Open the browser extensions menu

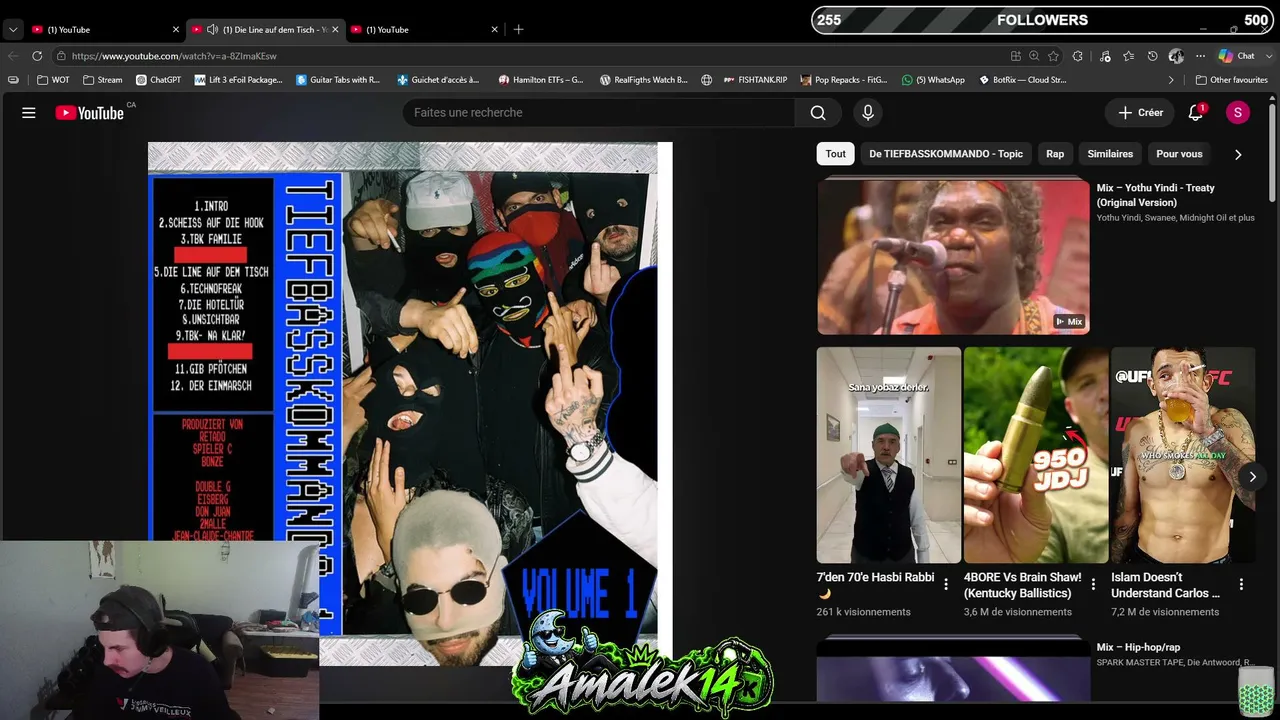coord(1078,56)
